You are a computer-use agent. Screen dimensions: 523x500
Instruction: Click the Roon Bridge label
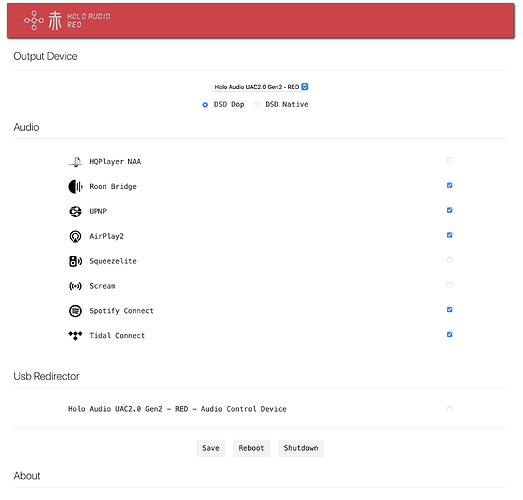[113, 187]
